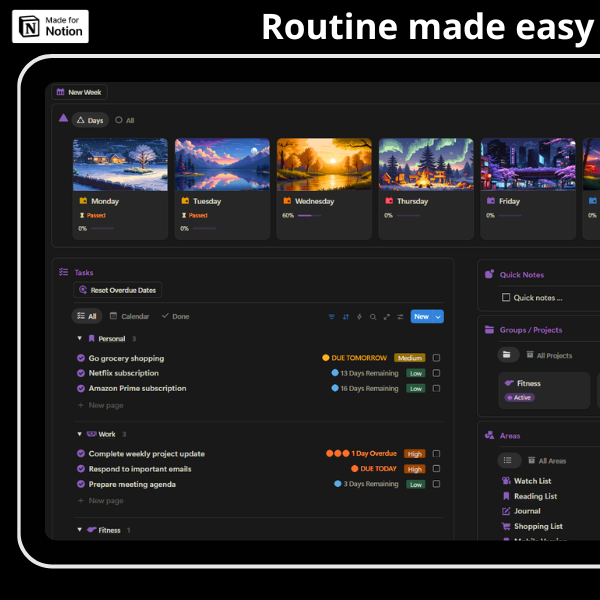The width and height of the screenshot is (600, 600).
Task: Click the Areas shapes header icon
Action: (x=489, y=435)
